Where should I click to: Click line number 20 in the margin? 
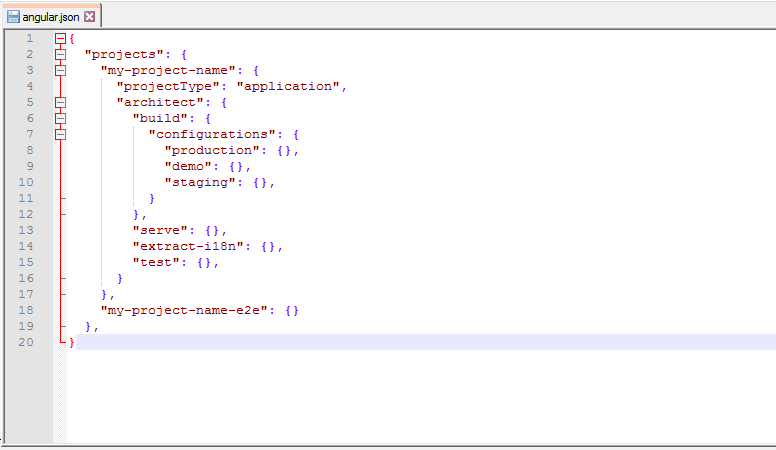tap(26, 342)
